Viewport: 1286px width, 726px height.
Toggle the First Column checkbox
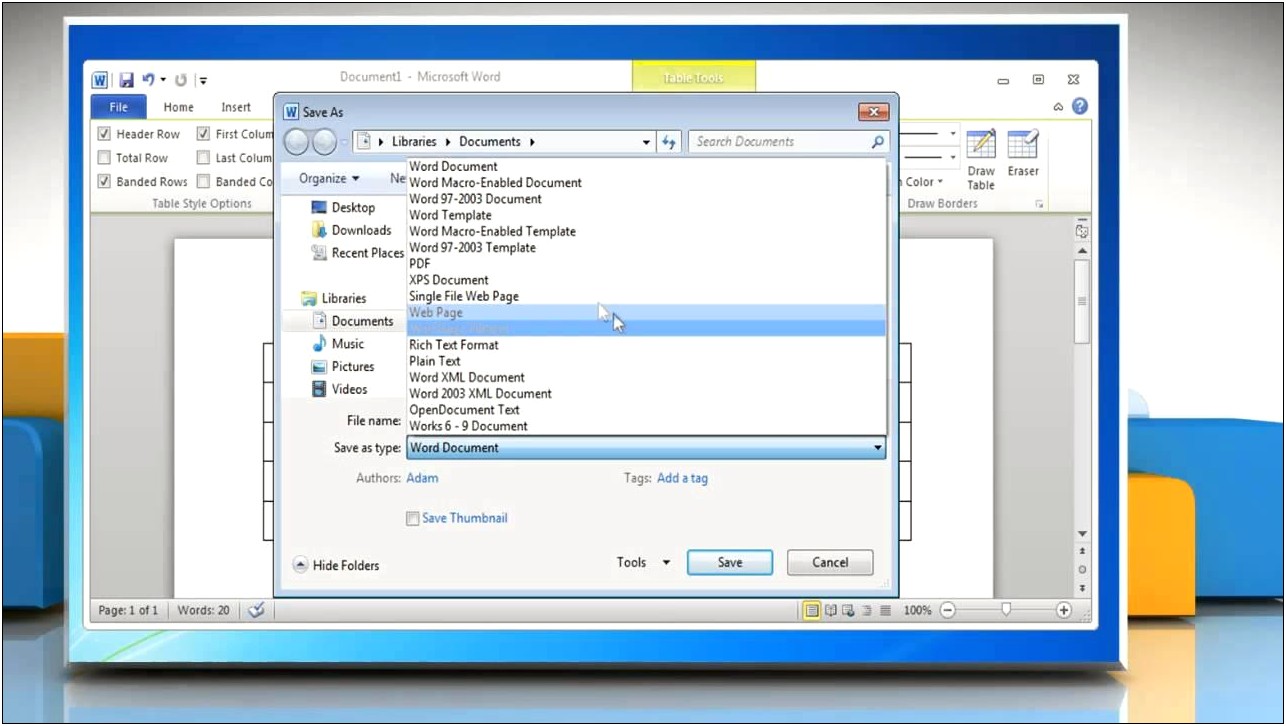click(x=203, y=134)
